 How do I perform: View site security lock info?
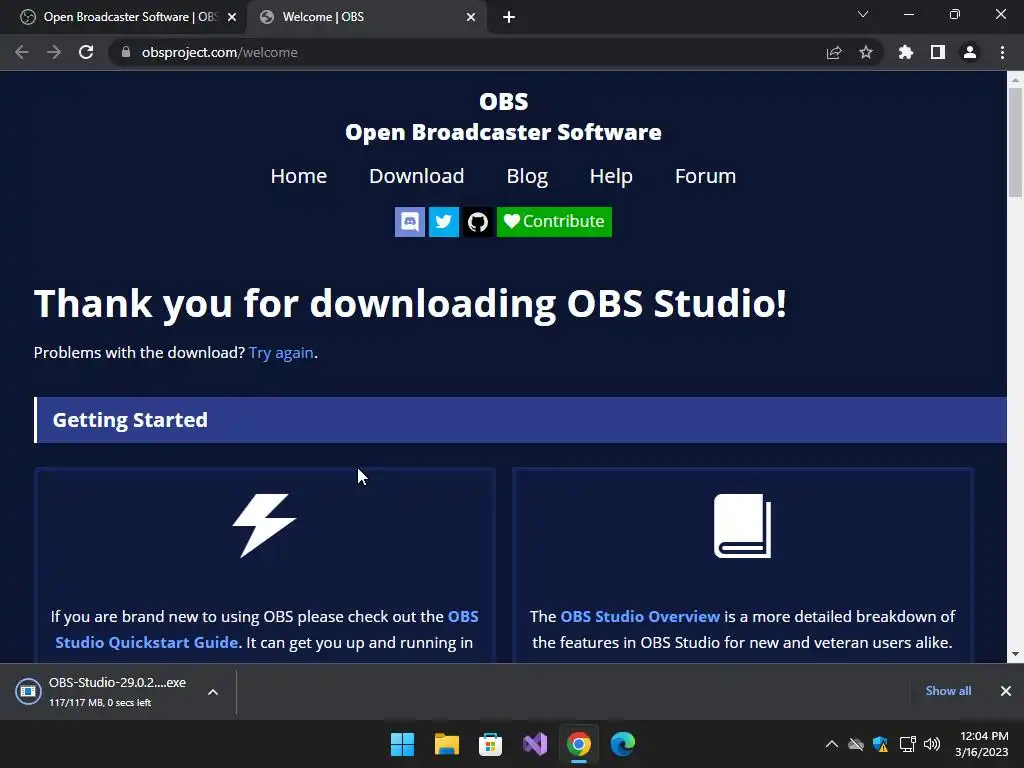[x=125, y=52]
